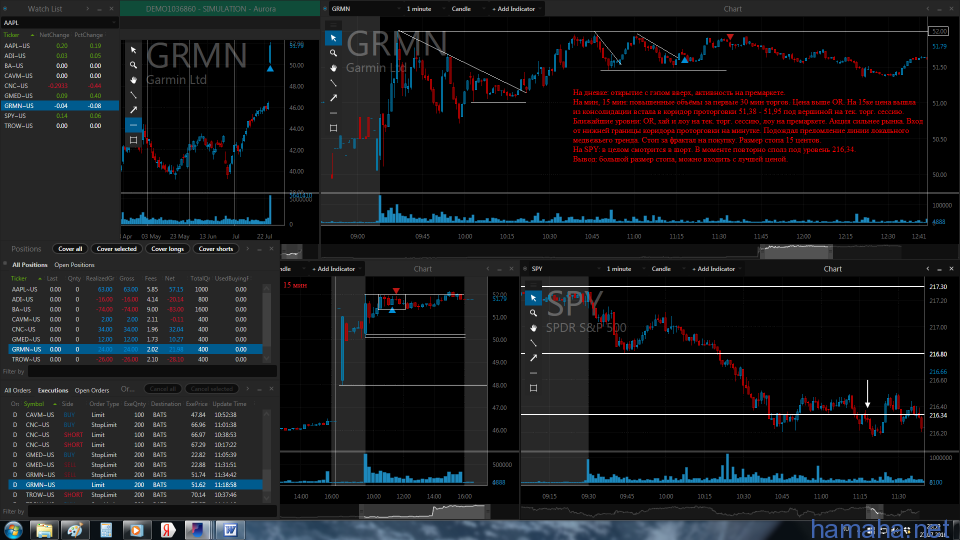Switch to All Orders tab
The height and width of the screenshot is (540, 960).
tap(17, 391)
